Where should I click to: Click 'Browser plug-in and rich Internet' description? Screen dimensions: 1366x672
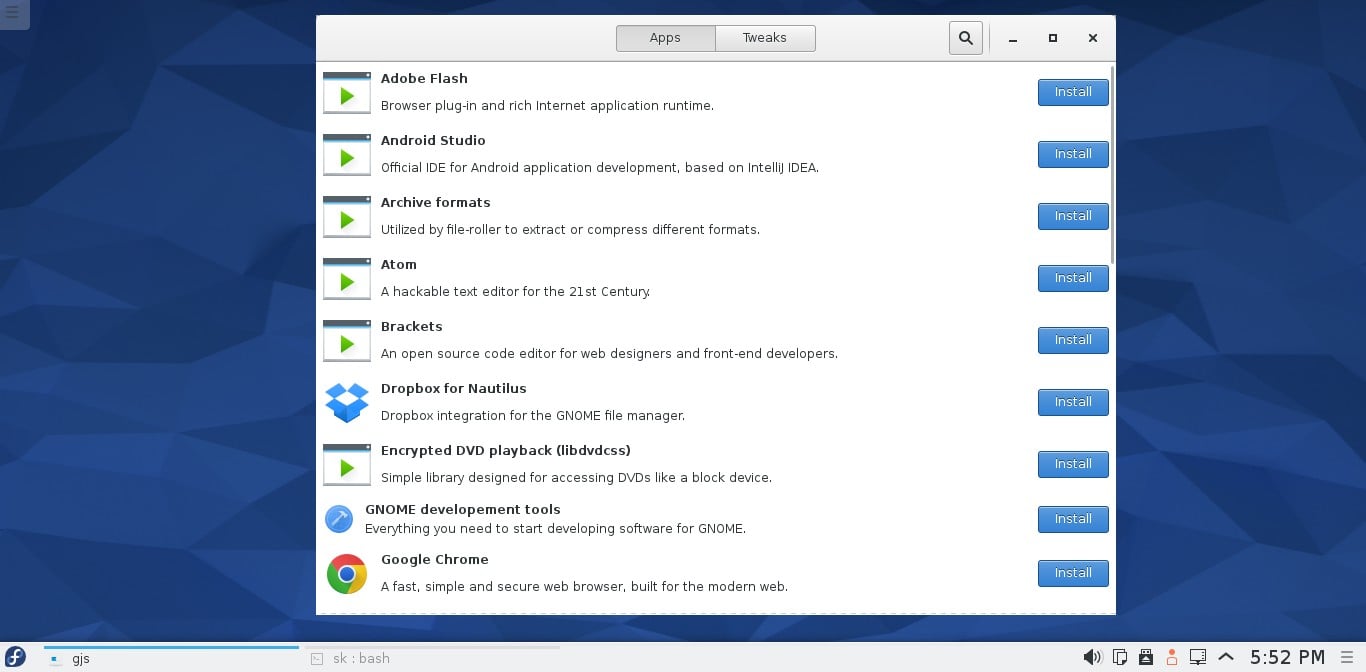[x=547, y=106]
